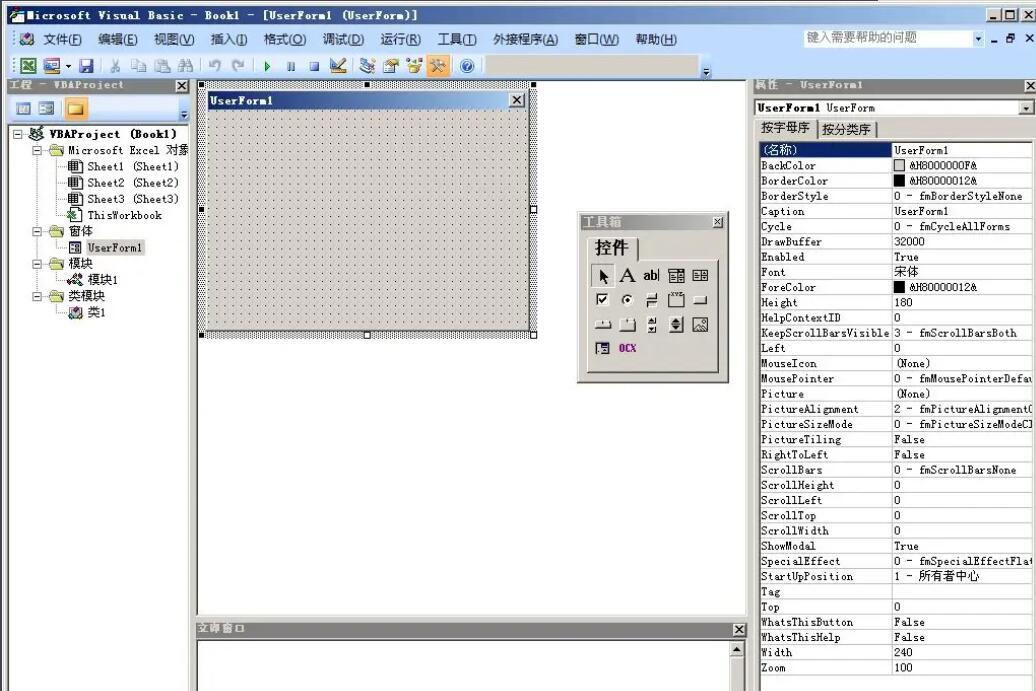Collapse the 窗体 folder
Screen dimensions: 1036x691
(37, 231)
